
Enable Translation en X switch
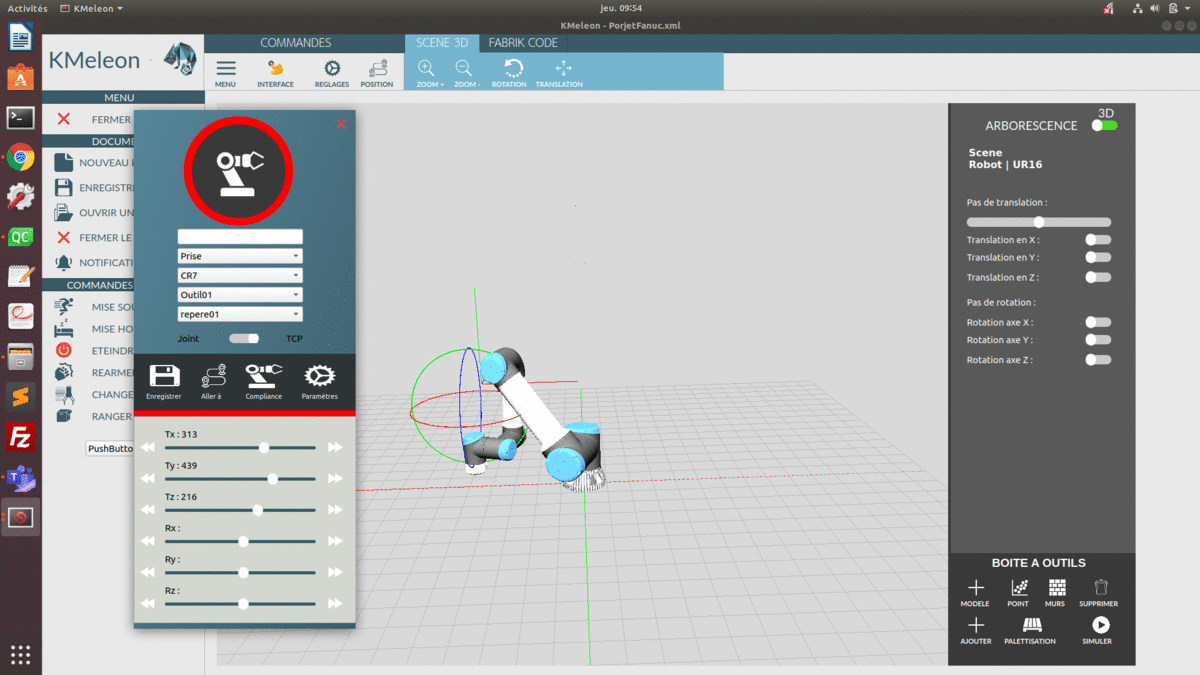(x=1098, y=240)
